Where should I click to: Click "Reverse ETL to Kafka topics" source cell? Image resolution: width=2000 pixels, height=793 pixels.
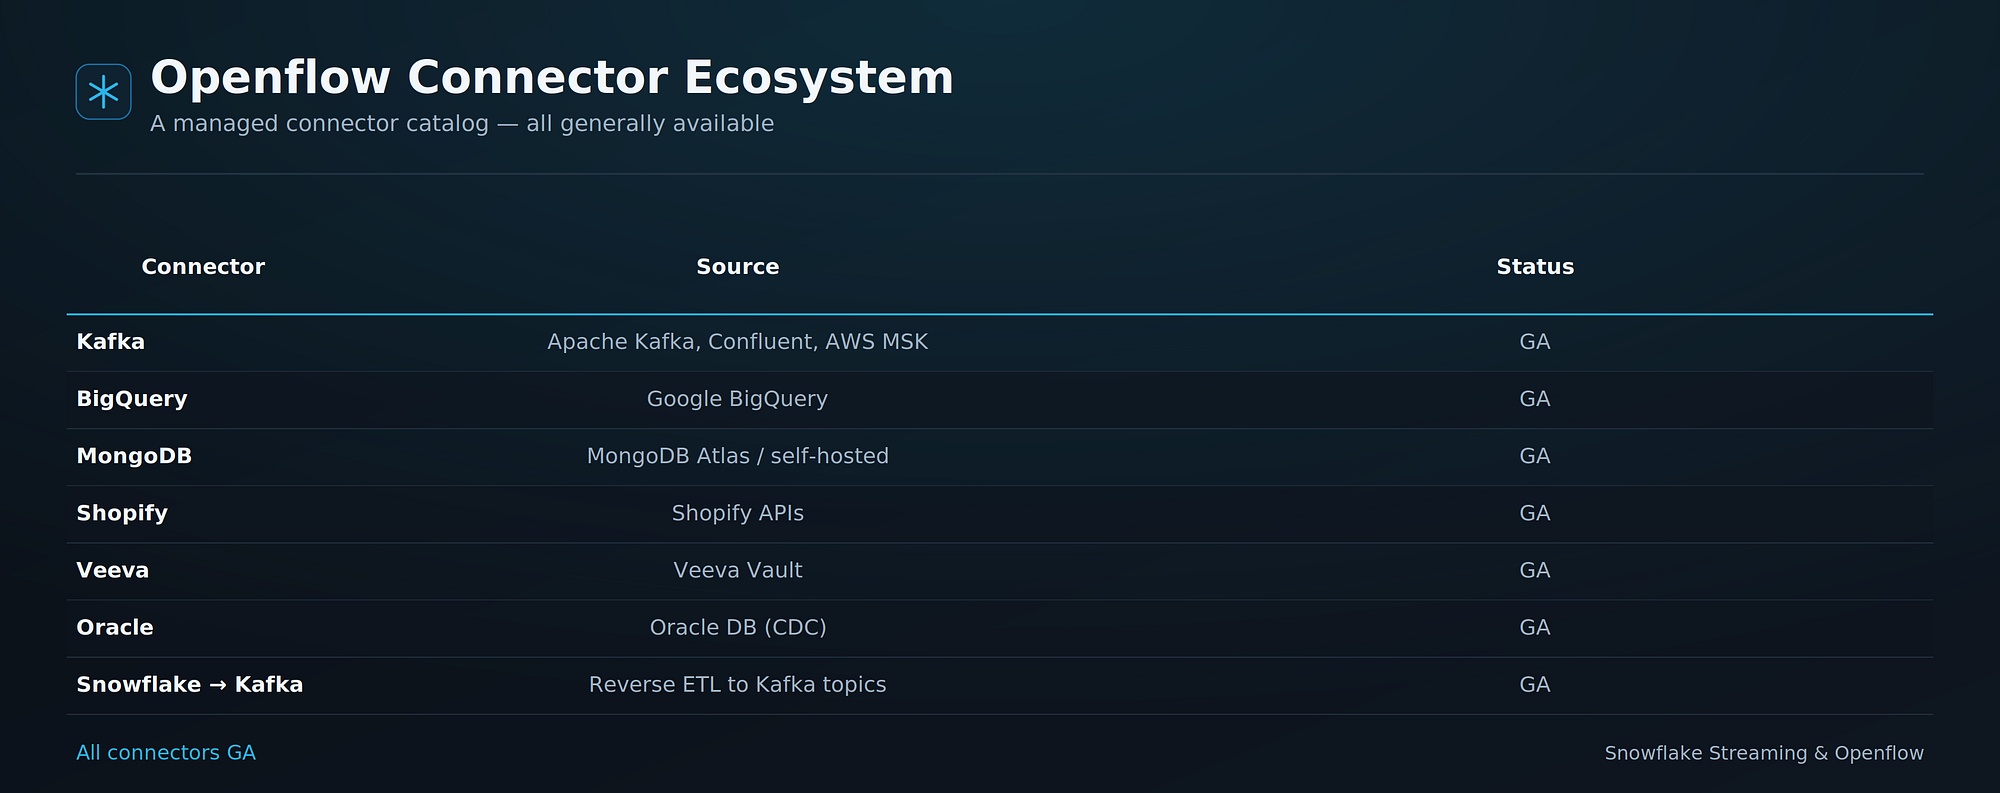(738, 685)
